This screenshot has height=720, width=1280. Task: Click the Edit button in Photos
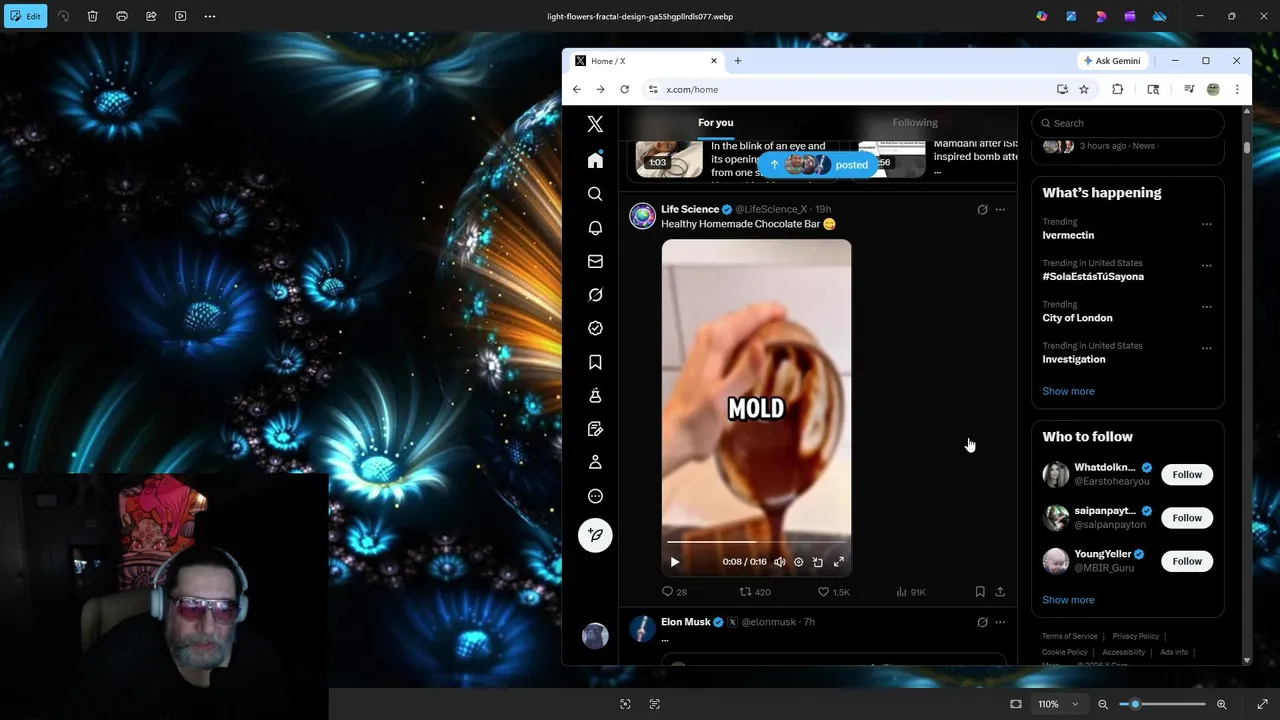click(x=25, y=16)
